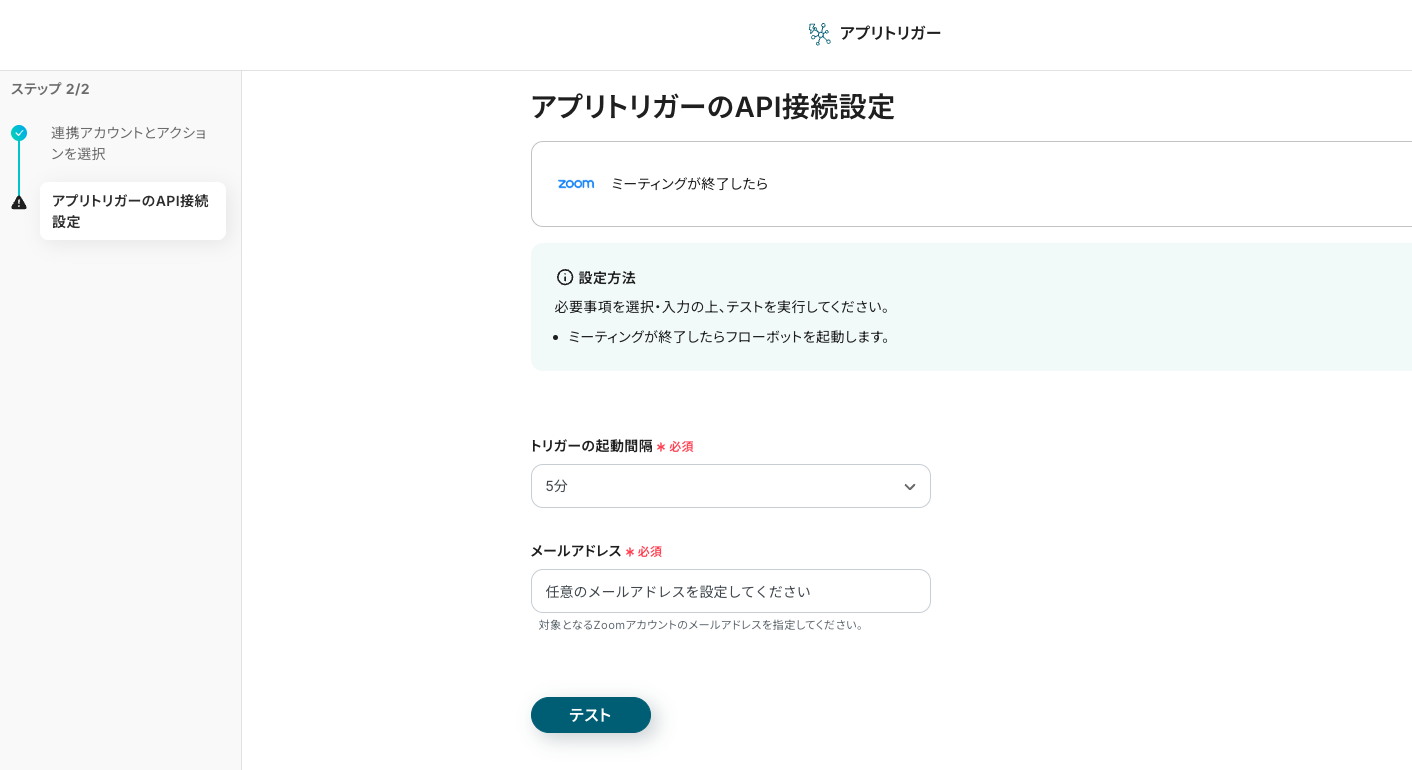Click the アプリトリガー title in the header

coord(890,33)
